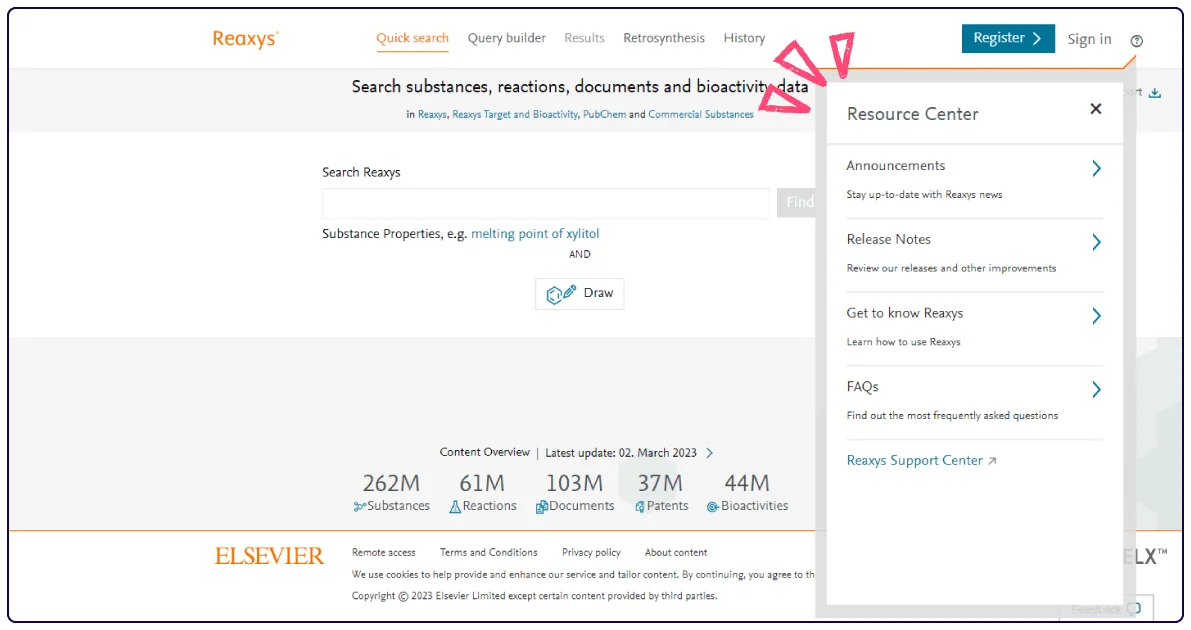The height and width of the screenshot is (630, 1191).
Task: Click the 44M Bioactivities count
Action: click(747, 483)
